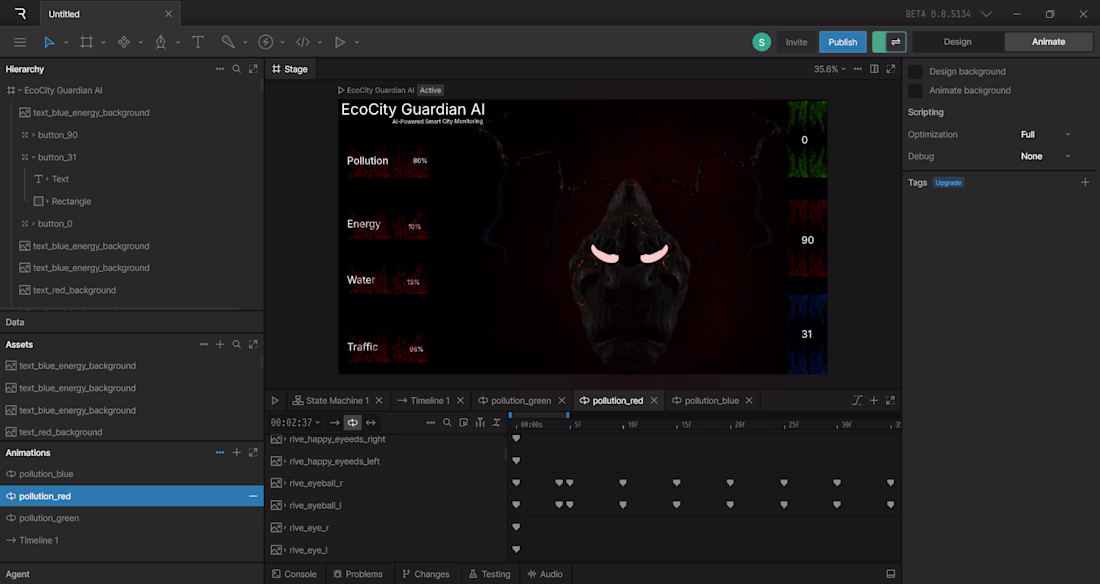Click the Invite button
1100x584 pixels.
click(x=796, y=42)
